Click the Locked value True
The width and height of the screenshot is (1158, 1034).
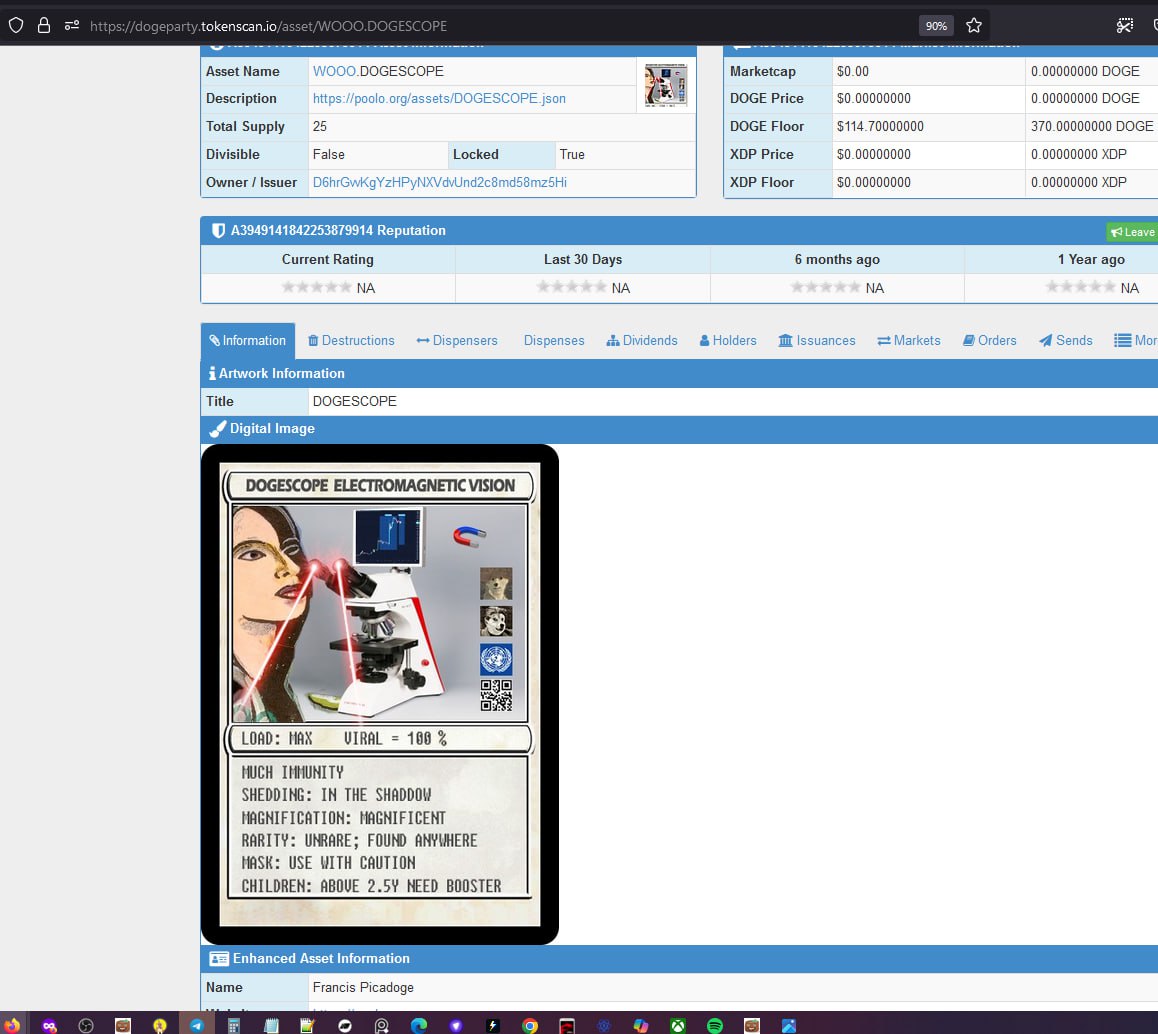[572, 154]
